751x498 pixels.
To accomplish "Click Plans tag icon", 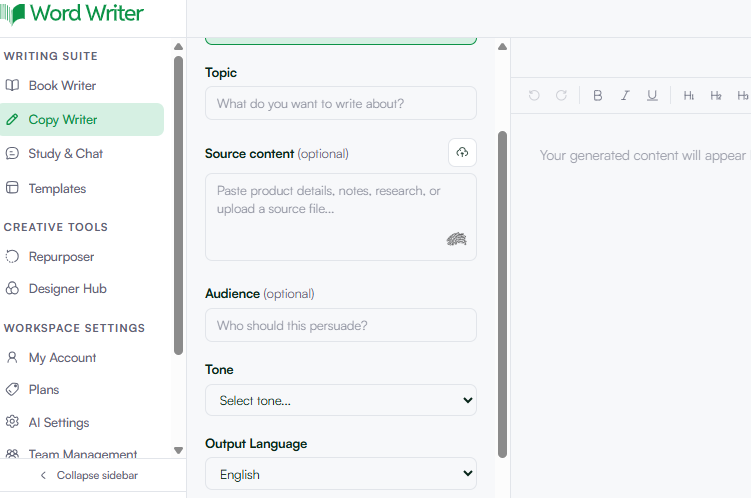I will click(x=12, y=389).
